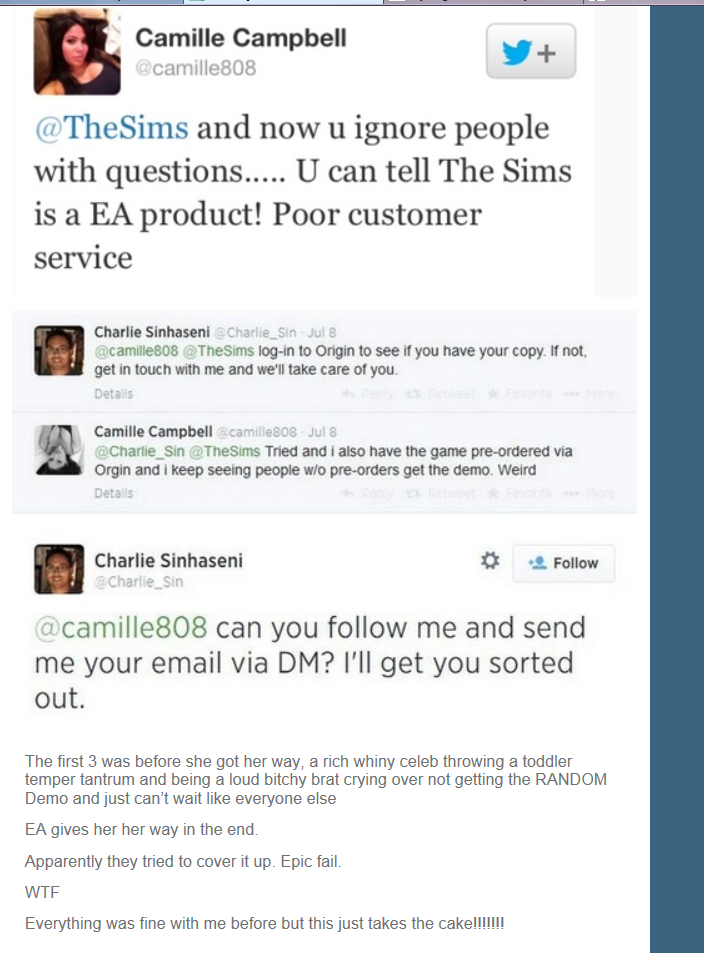Expand Details under Charlie's Jul 8 reply
This screenshot has width=704, height=953.
click(114, 394)
